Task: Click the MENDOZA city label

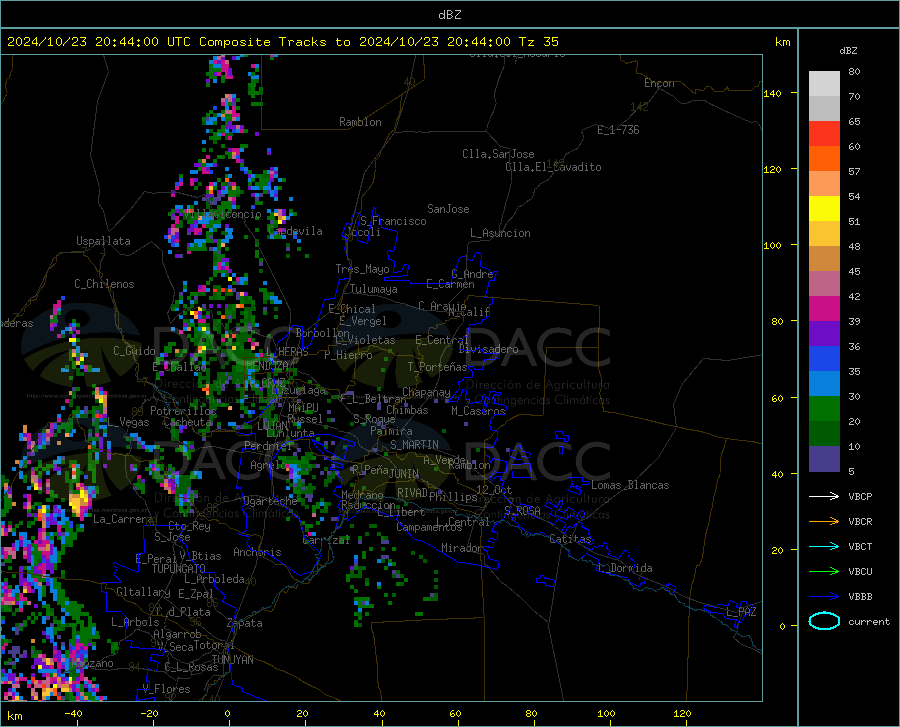Action: click(x=267, y=365)
